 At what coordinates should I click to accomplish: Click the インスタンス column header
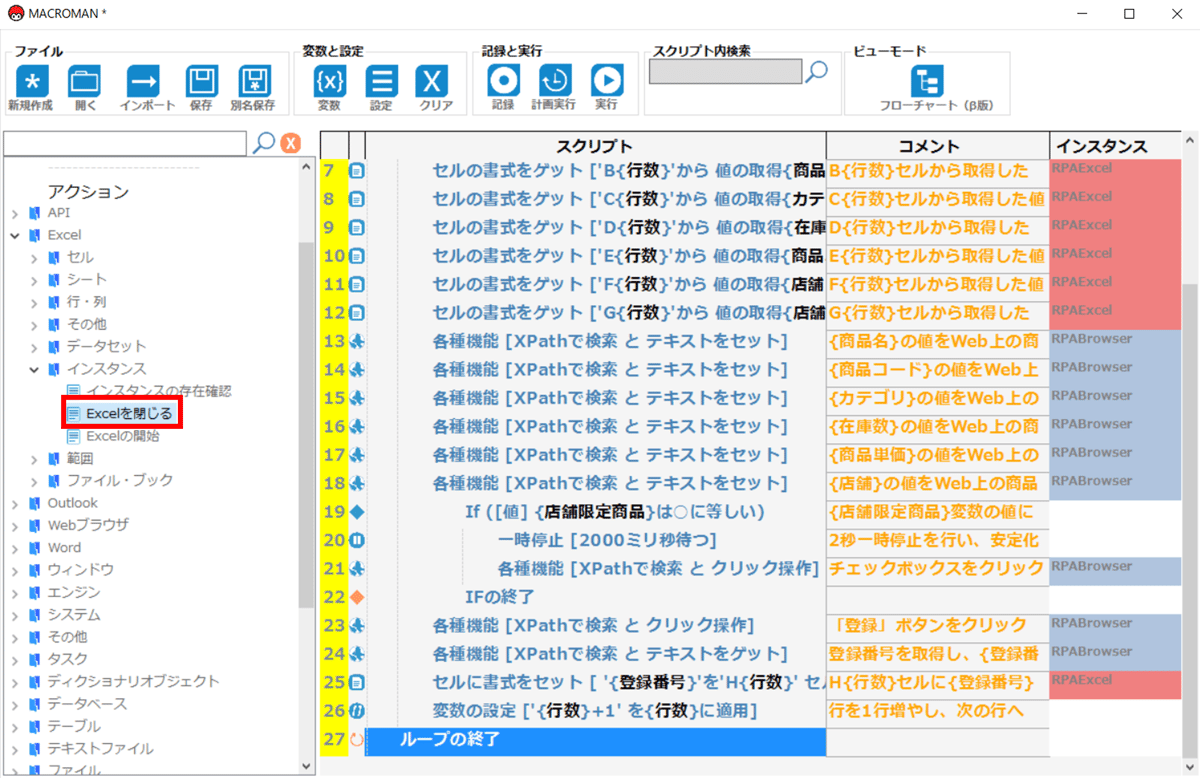click(x=1115, y=145)
